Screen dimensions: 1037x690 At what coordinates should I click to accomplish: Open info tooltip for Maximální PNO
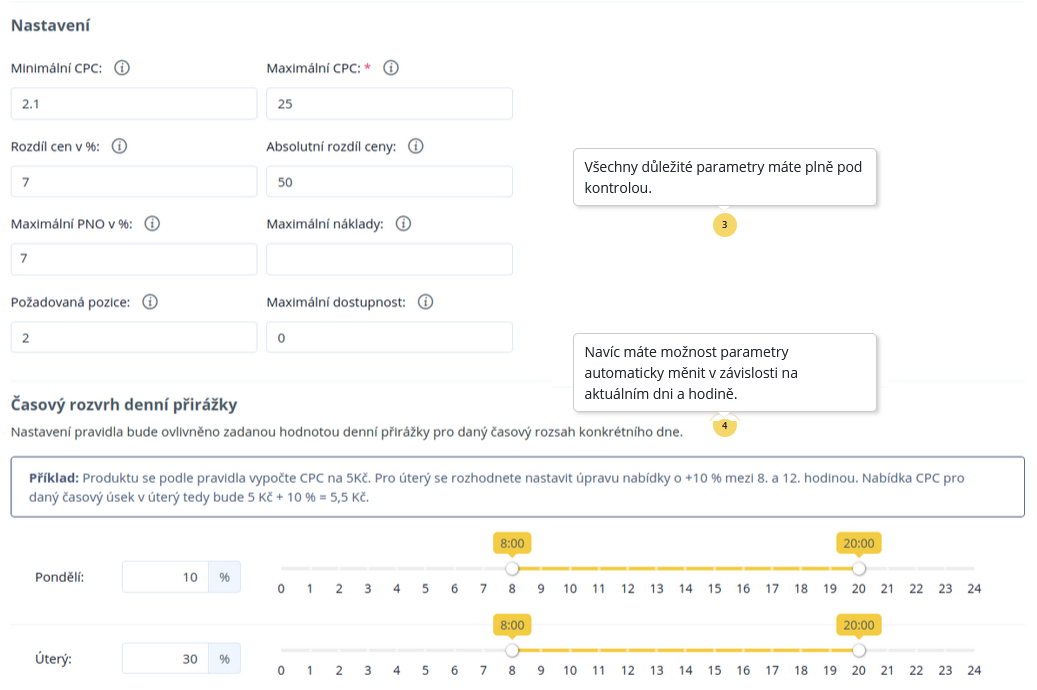coord(152,224)
